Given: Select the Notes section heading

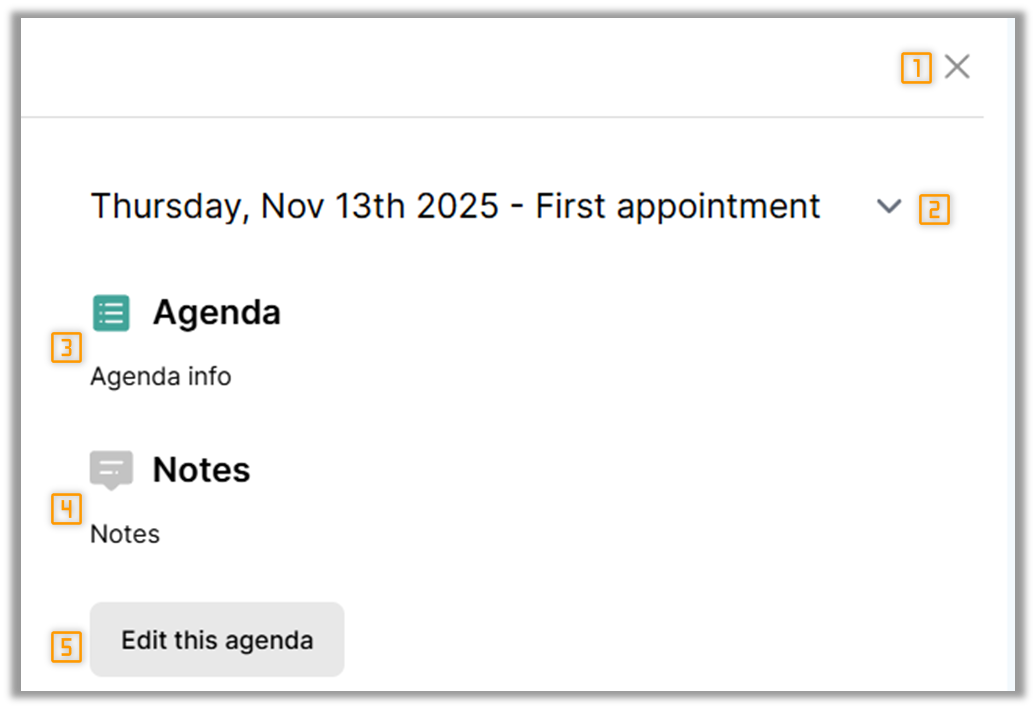Looking at the screenshot, I should click(x=201, y=470).
